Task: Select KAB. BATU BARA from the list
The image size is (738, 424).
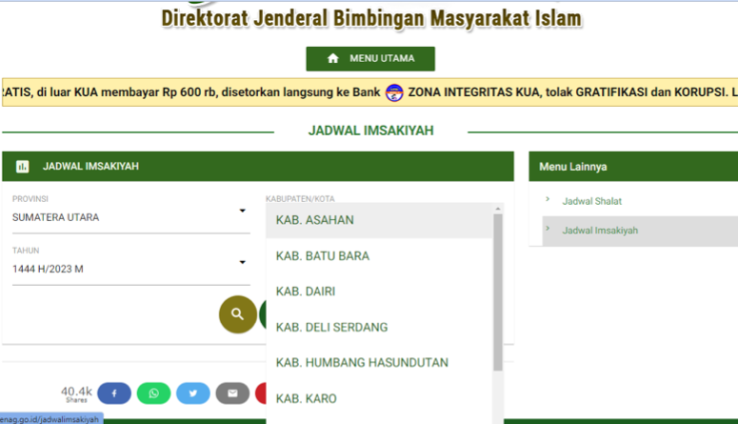Action: click(x=379, y=256)
